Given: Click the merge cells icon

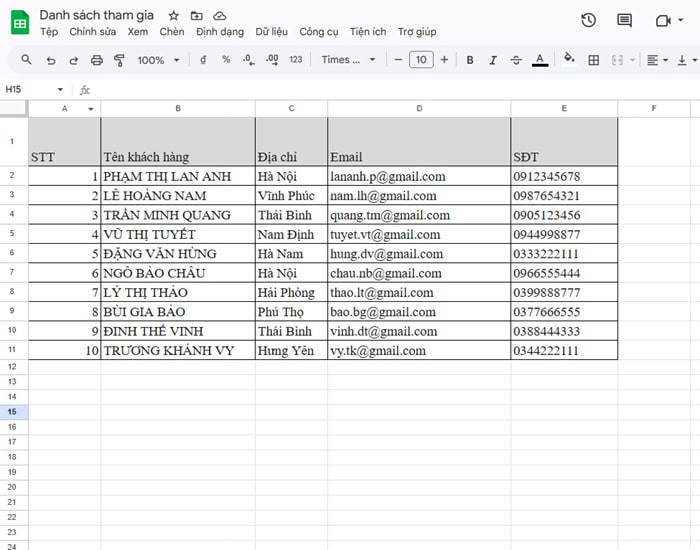Looking at the screenshot, I should (x=617, y=60).
